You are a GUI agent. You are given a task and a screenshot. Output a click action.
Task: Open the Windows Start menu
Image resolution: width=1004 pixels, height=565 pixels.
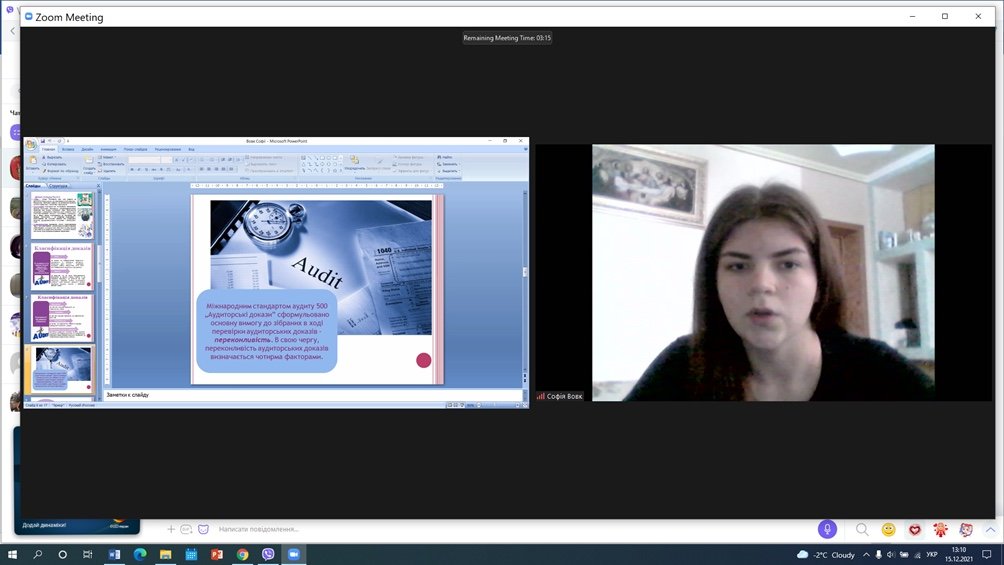pyautogui.click(x=12, y=554)
